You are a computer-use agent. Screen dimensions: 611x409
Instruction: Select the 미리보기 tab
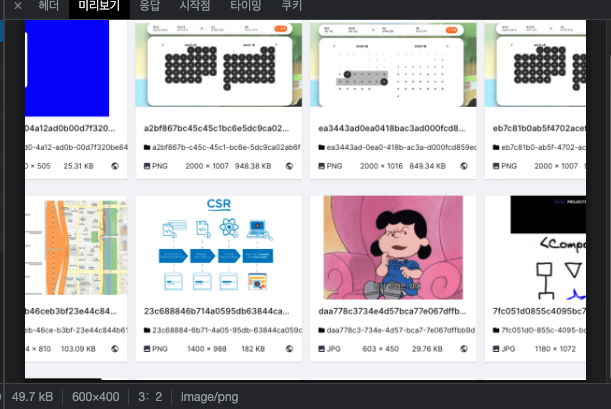[99, 5]
